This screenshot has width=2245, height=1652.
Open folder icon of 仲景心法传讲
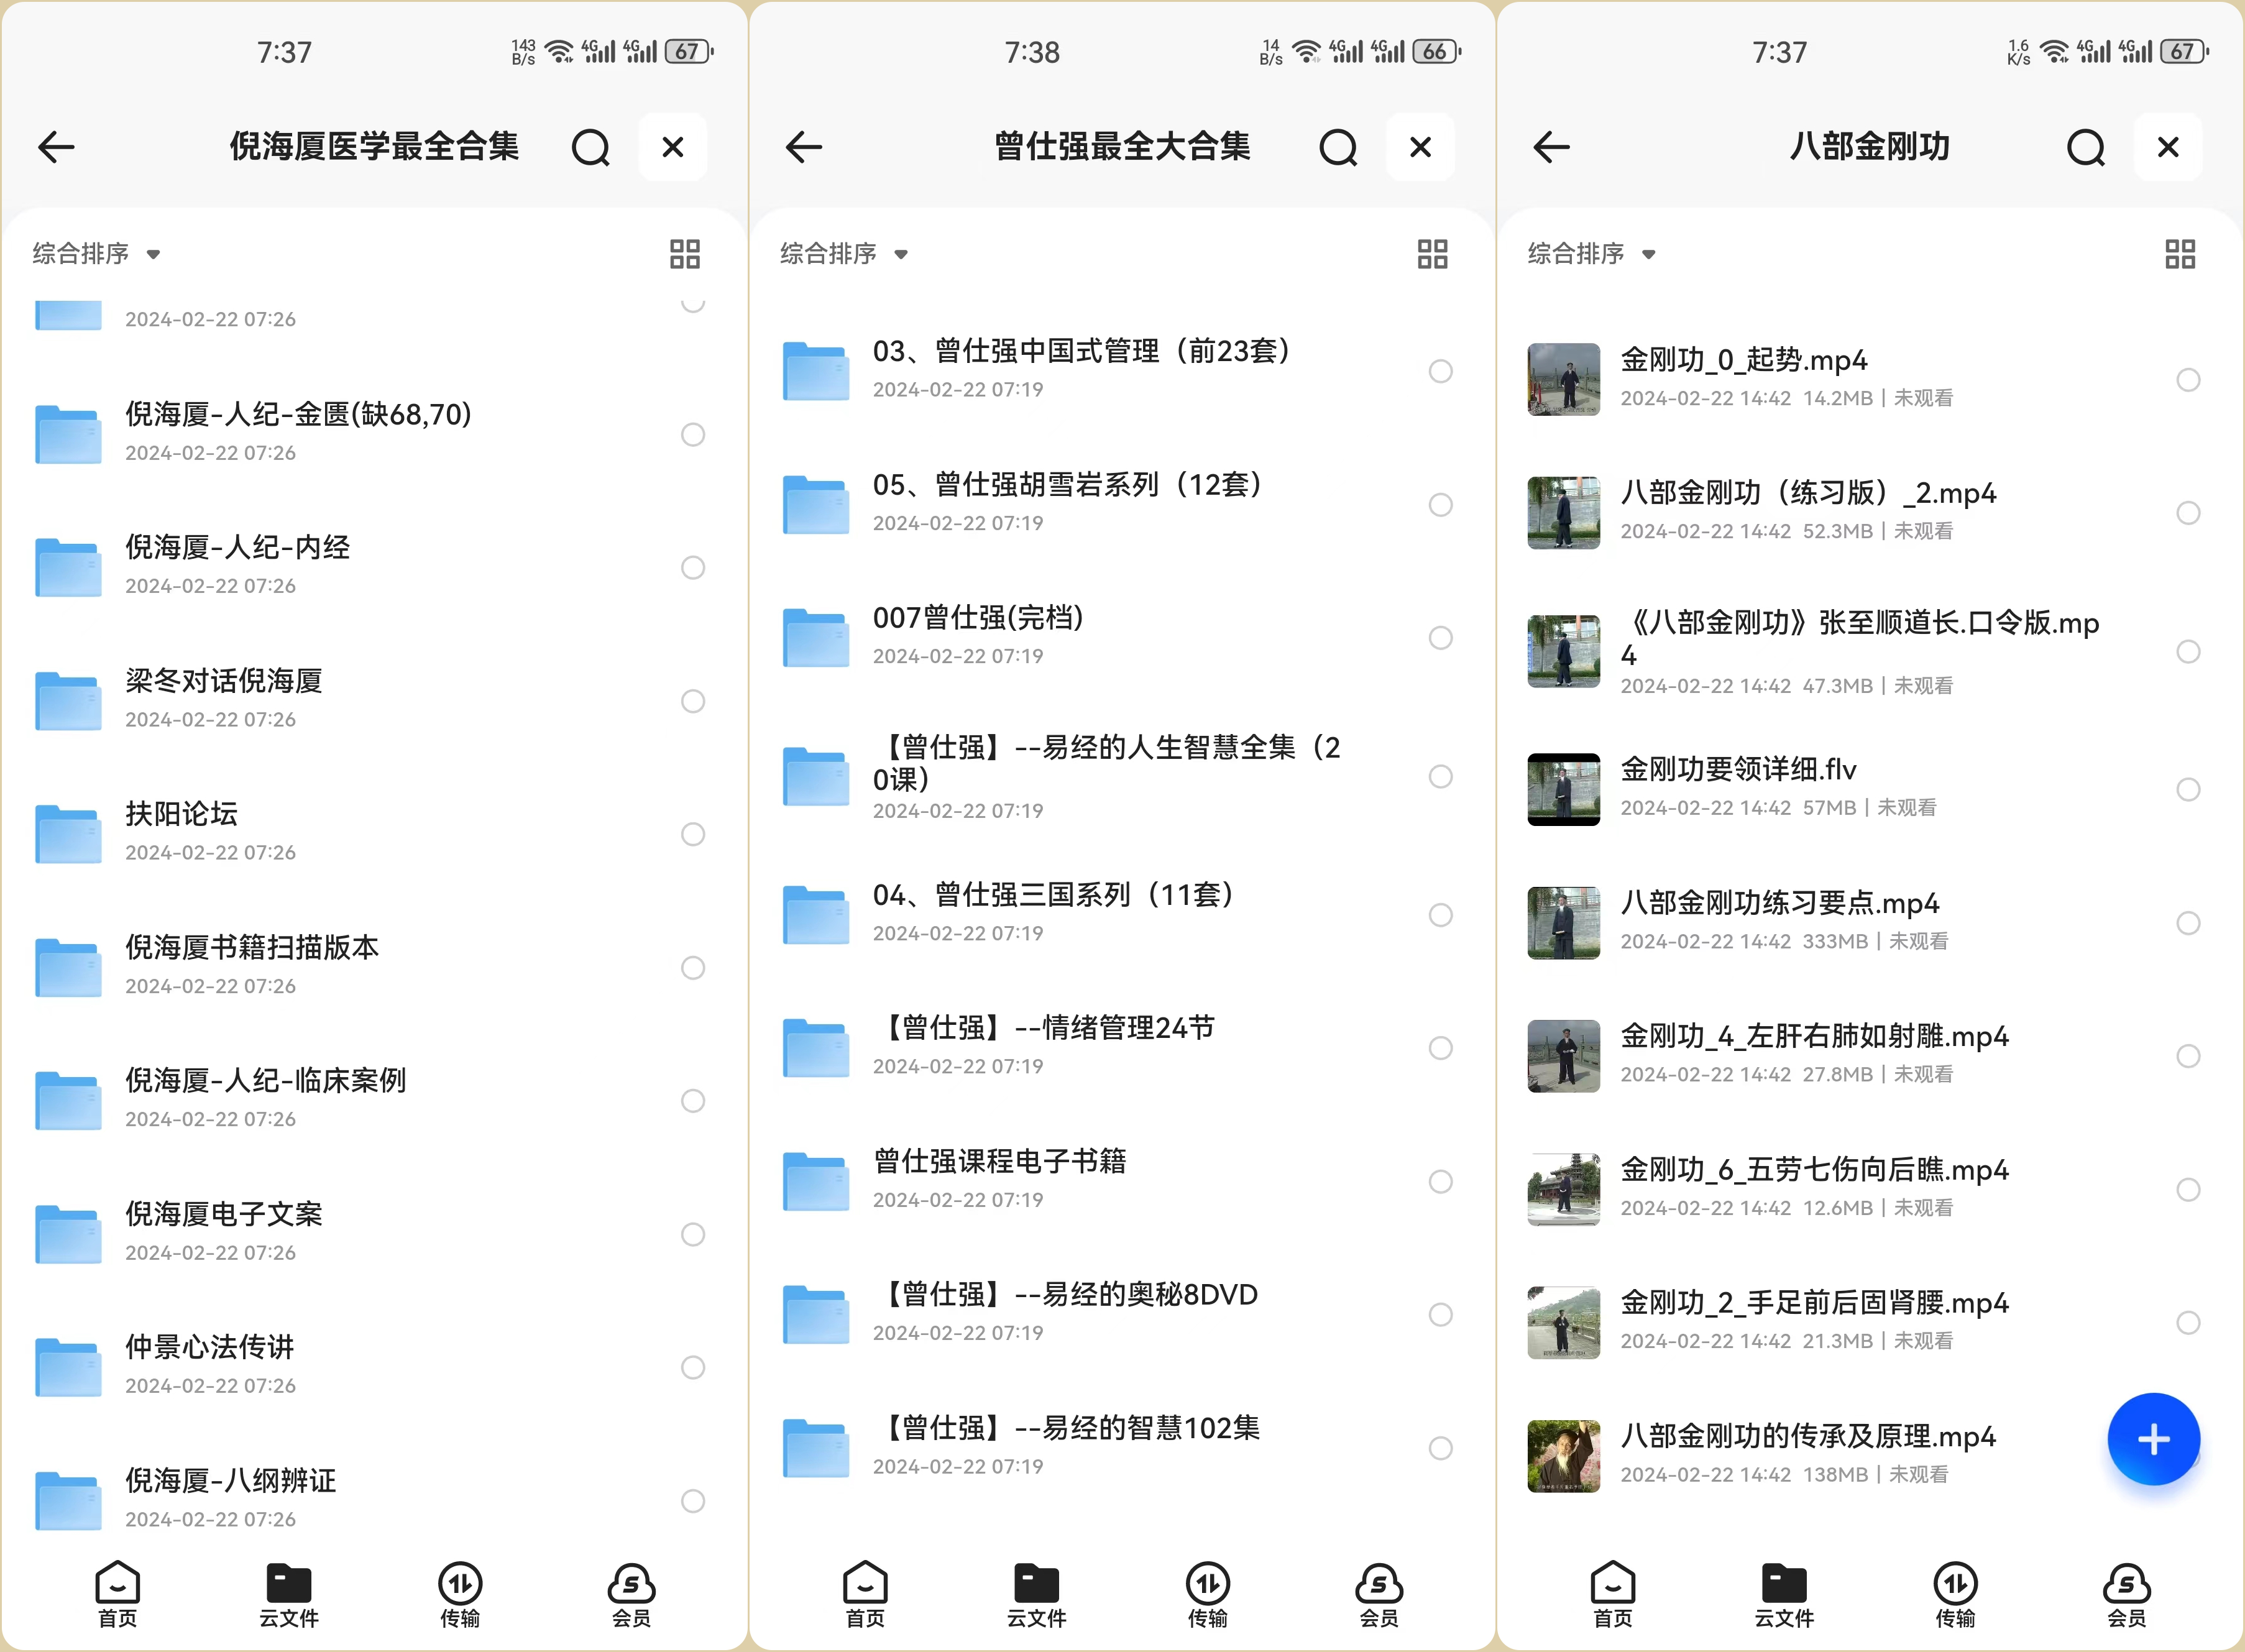point(68,1367)
